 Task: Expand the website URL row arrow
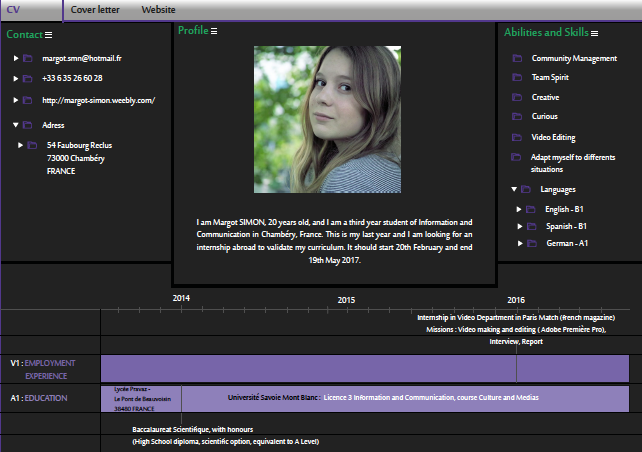(16, 100)
